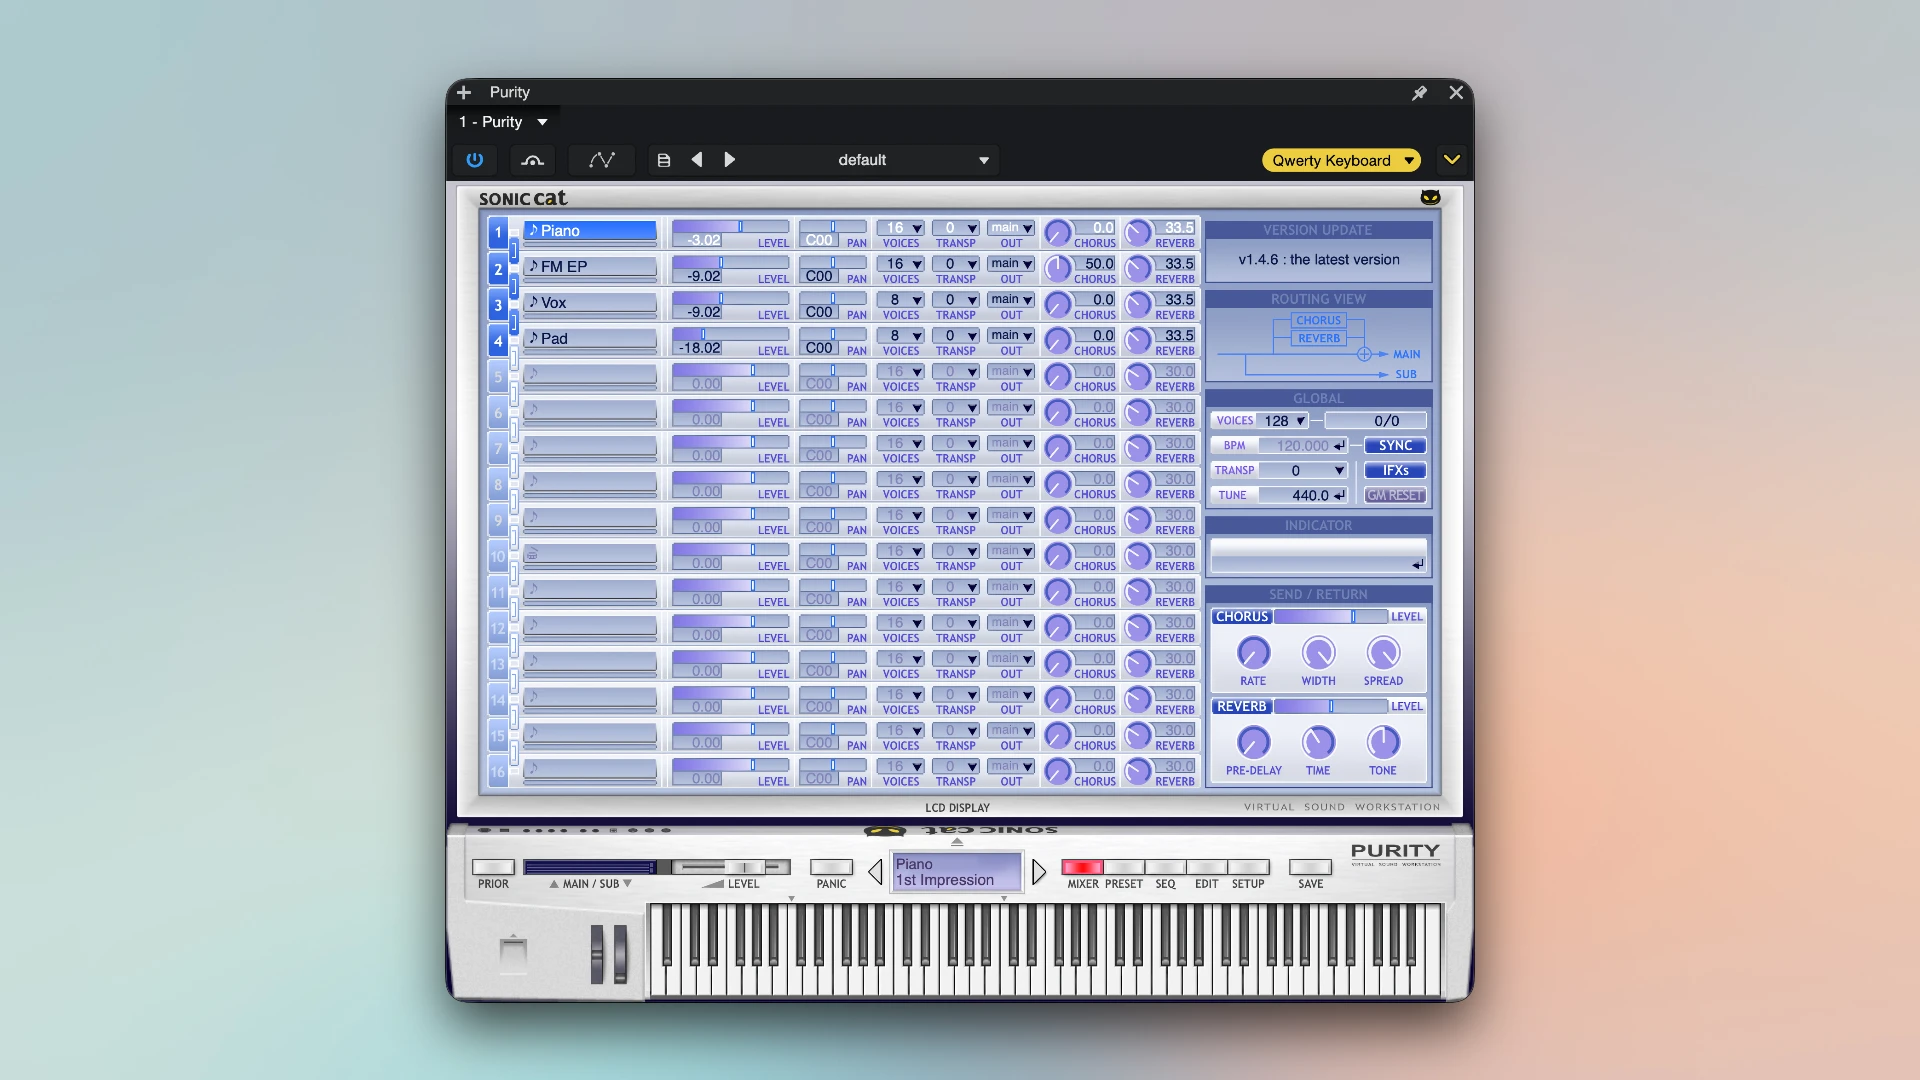
Task: Switch to the SEQ page
Action: (1165, 868)
